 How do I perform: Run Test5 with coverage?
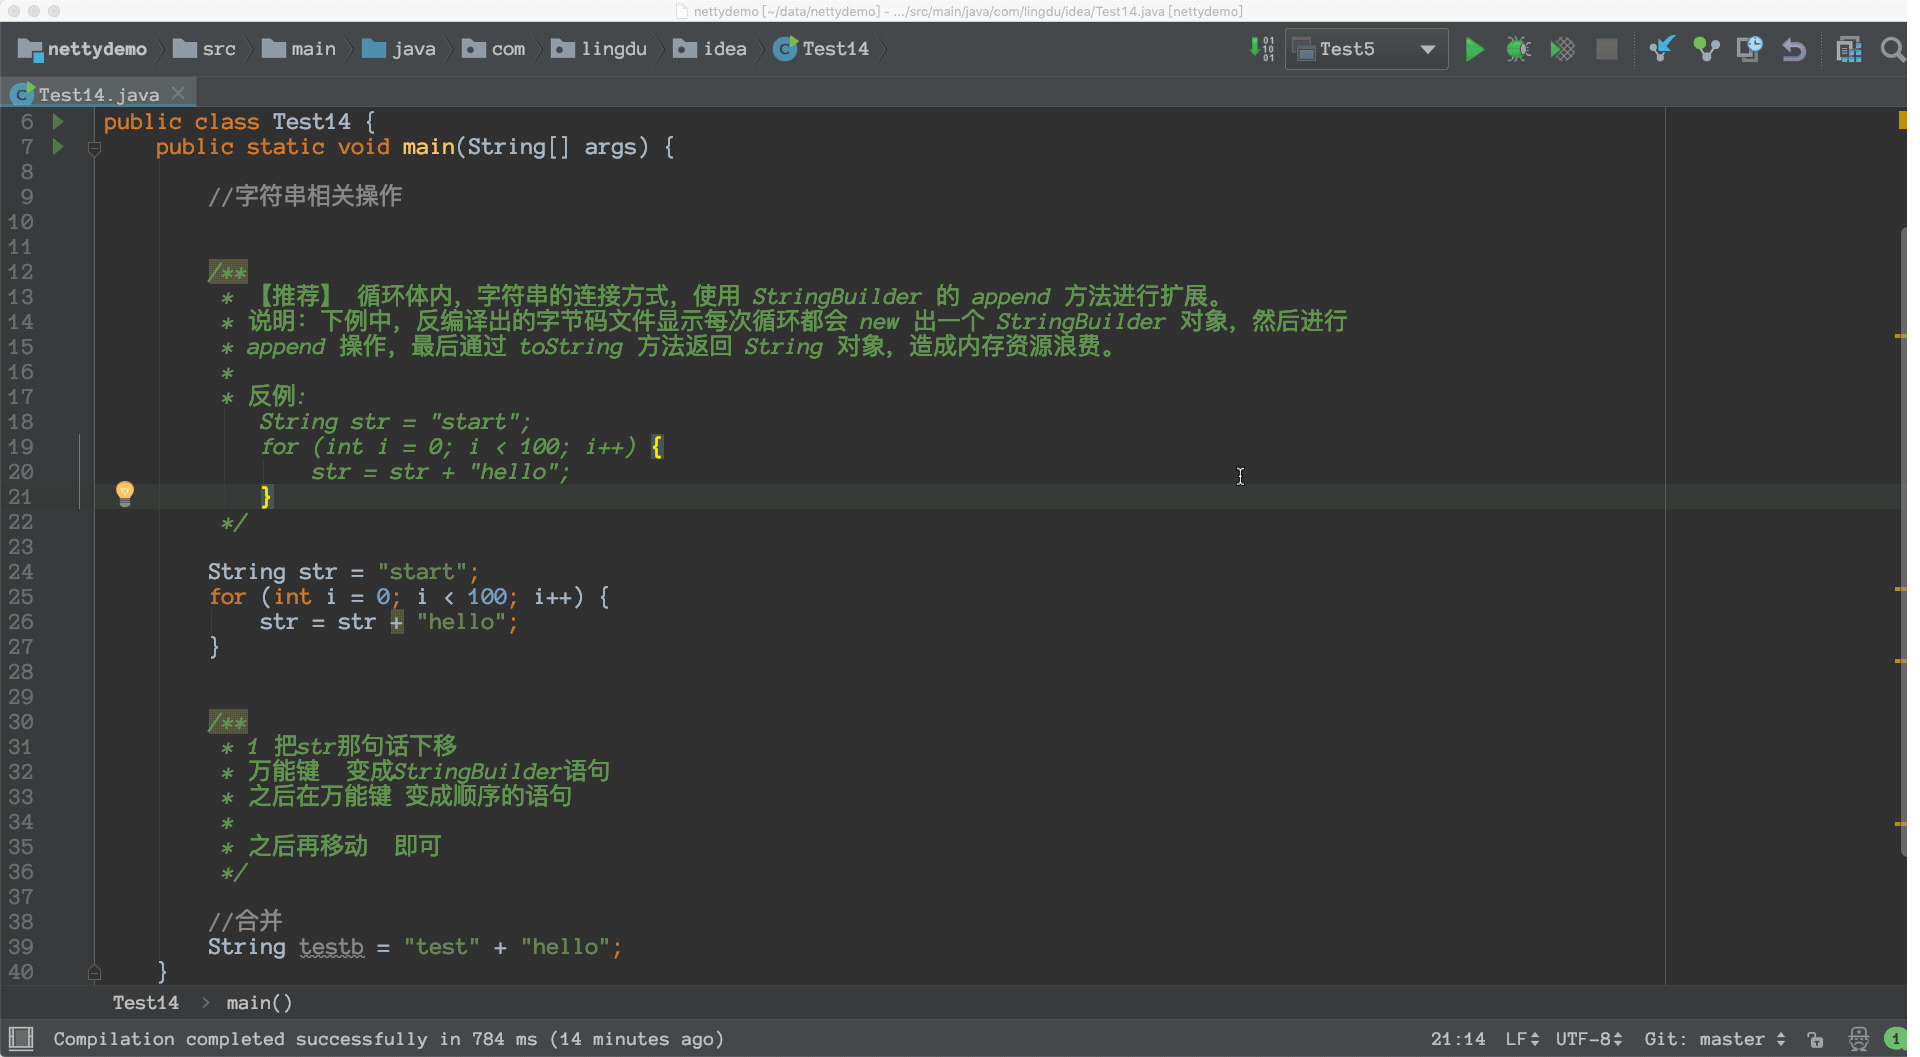click(1562, 49)
